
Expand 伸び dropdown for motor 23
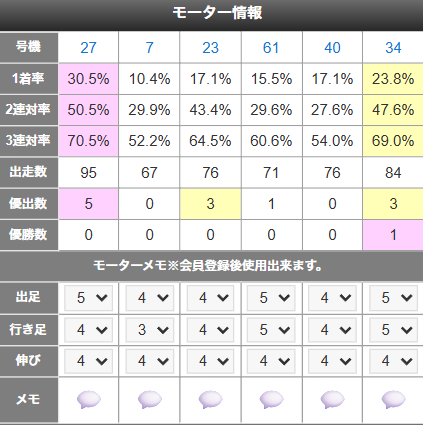[x=210, y=361]
